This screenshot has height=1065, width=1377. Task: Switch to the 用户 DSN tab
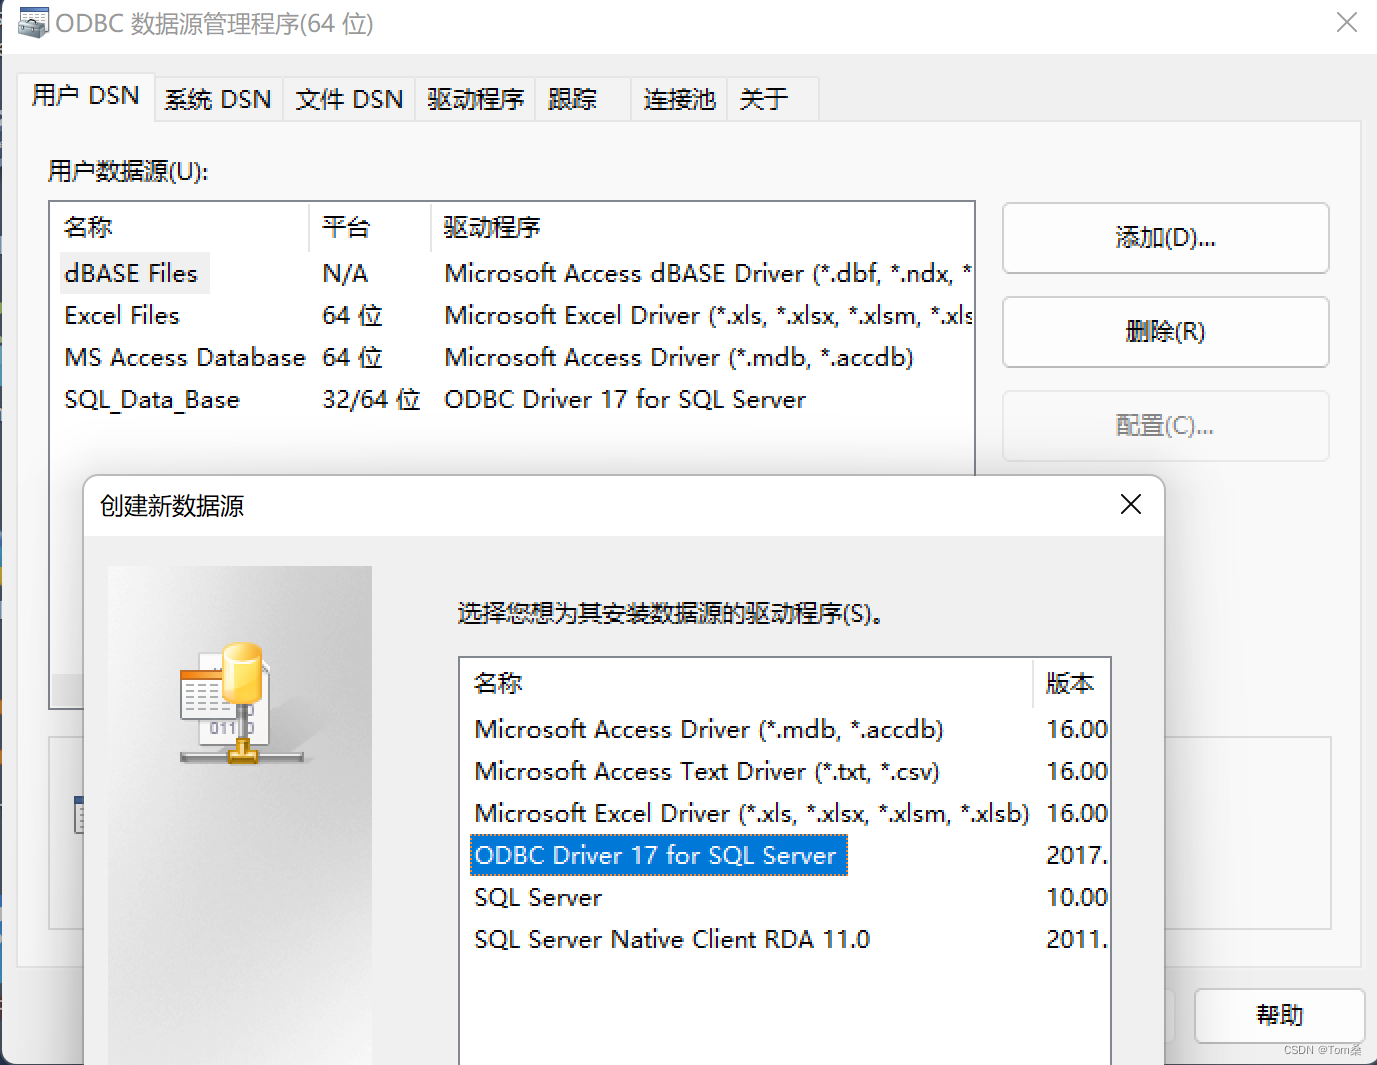point(86,96)
